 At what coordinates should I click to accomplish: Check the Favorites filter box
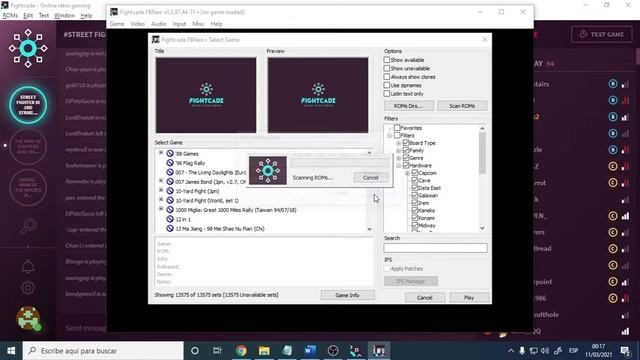click(x=397, y=128)
